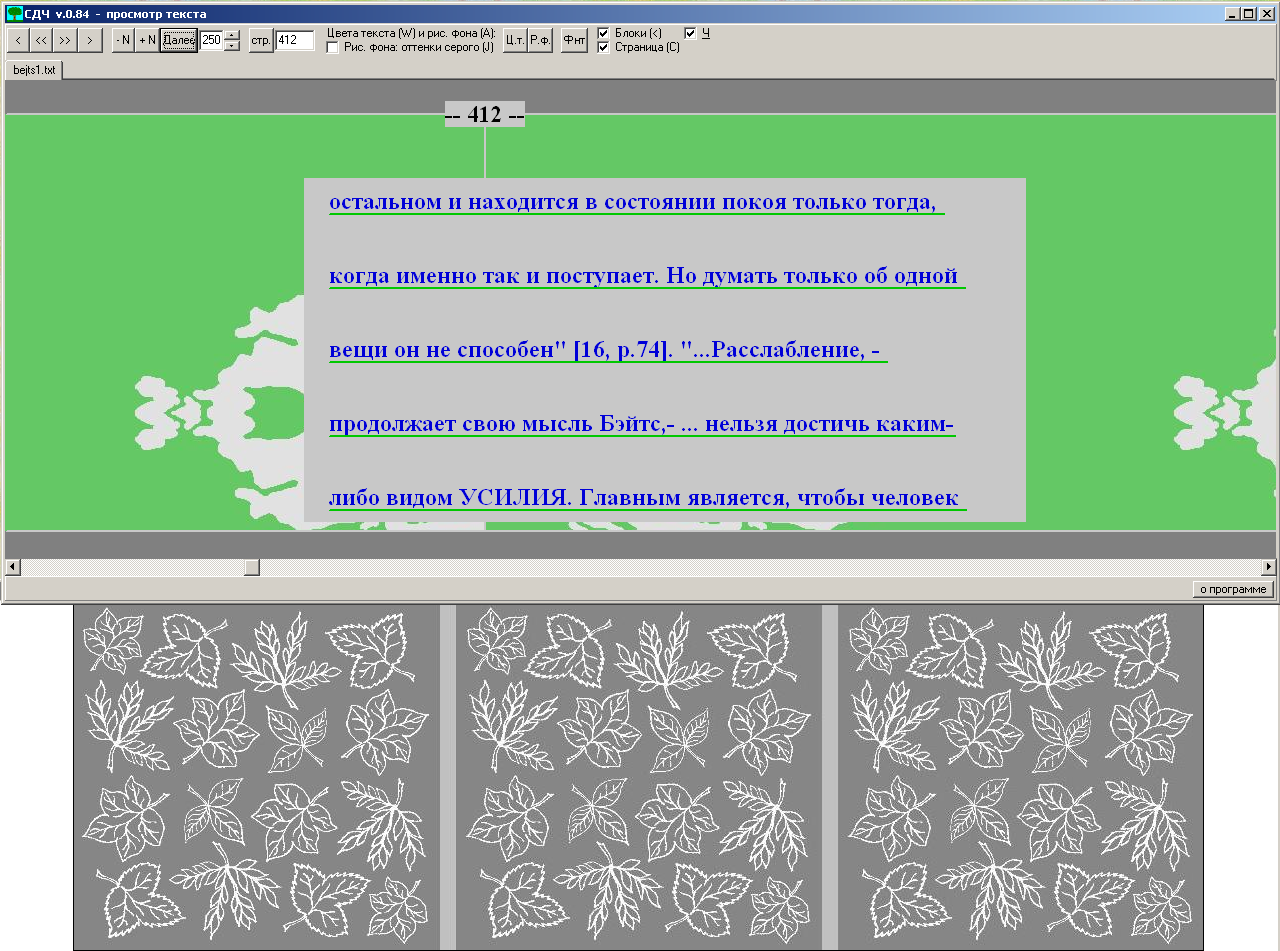Viewport: 1280px width, 951px height.
Task: Click the single right arrow '>' button
Action: point(90,40)
